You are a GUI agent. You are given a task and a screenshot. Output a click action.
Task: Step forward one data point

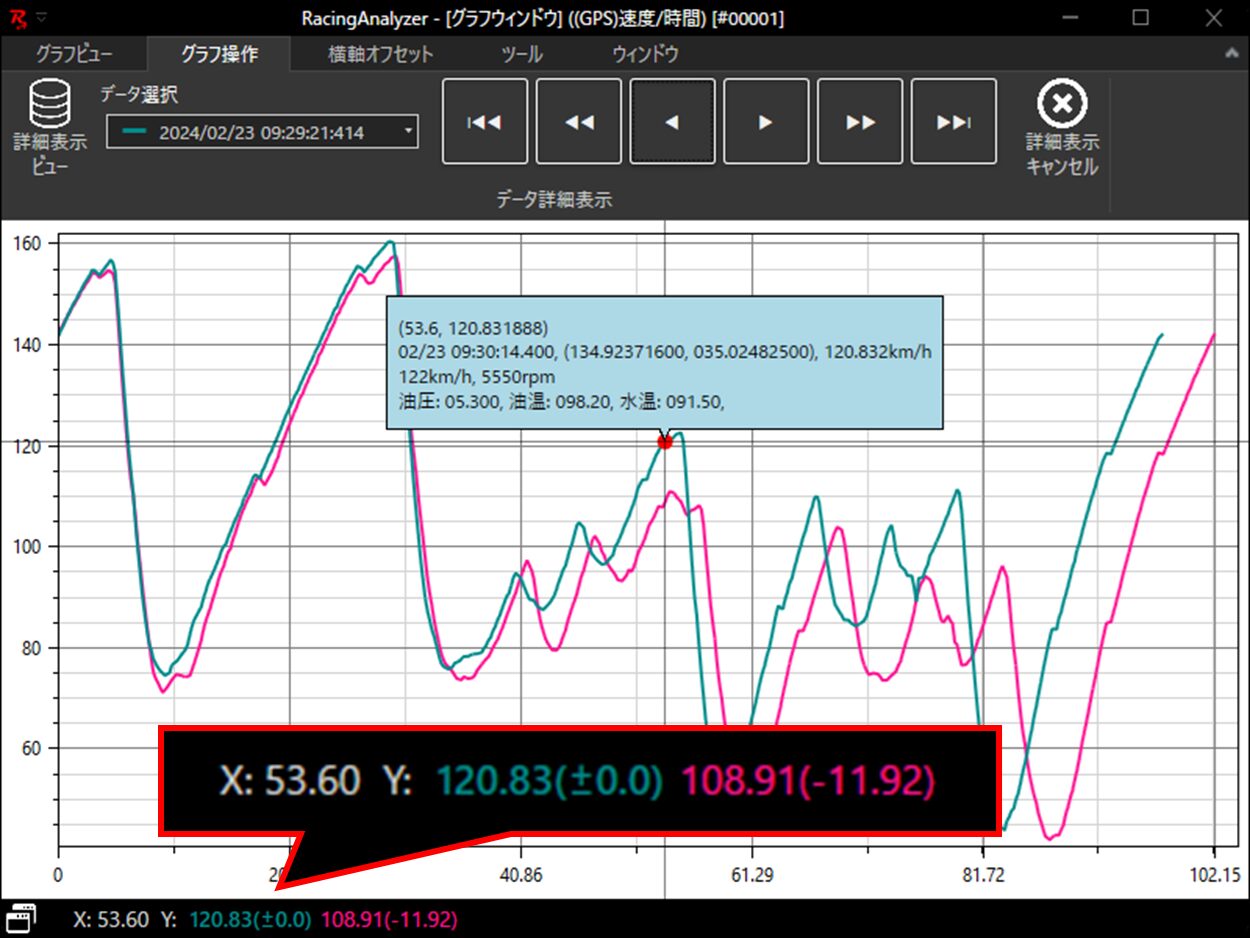[x=766, y=122]
